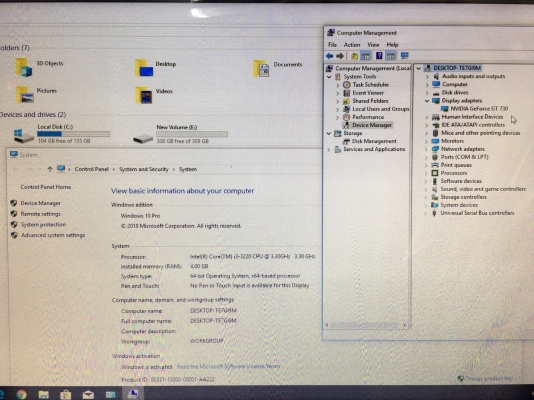This screenshot has width=534, height=400.
Task: Expand the Human Interface Devices node
Action: pyautogui.click(x=426, y=117)
